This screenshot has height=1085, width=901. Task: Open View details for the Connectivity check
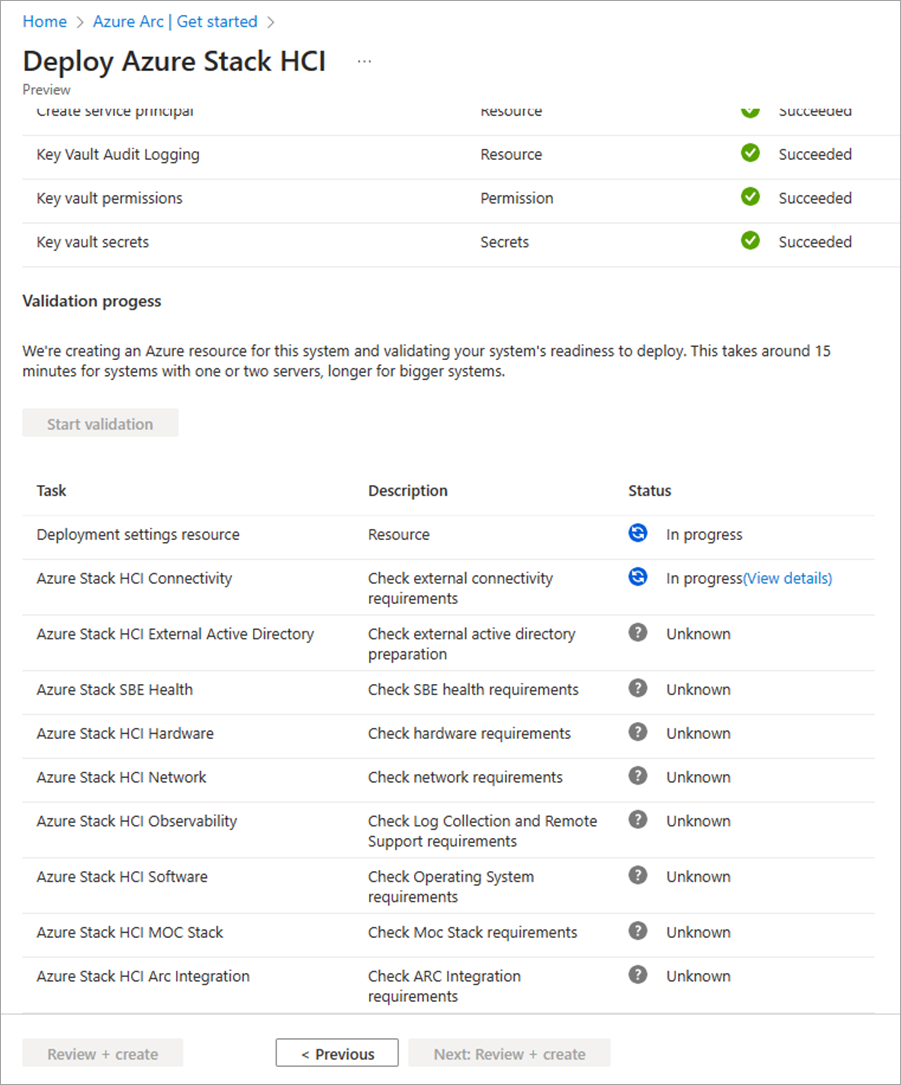[788, 578]
